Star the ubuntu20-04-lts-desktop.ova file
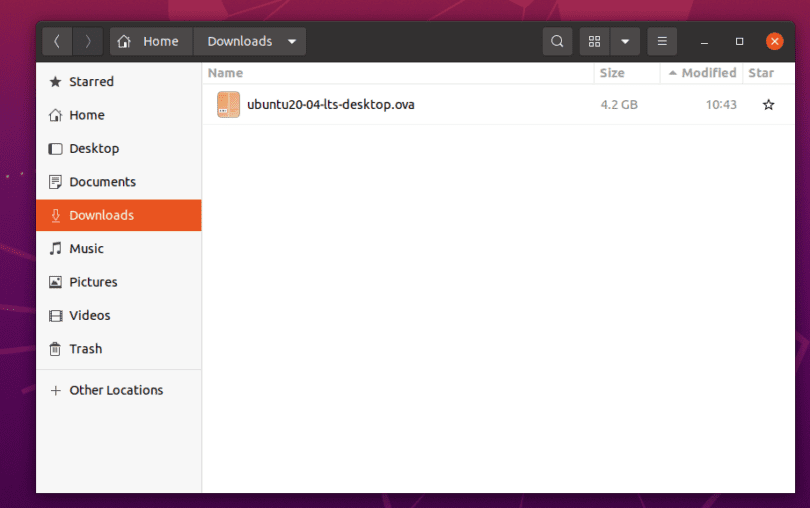 (768, 104)
